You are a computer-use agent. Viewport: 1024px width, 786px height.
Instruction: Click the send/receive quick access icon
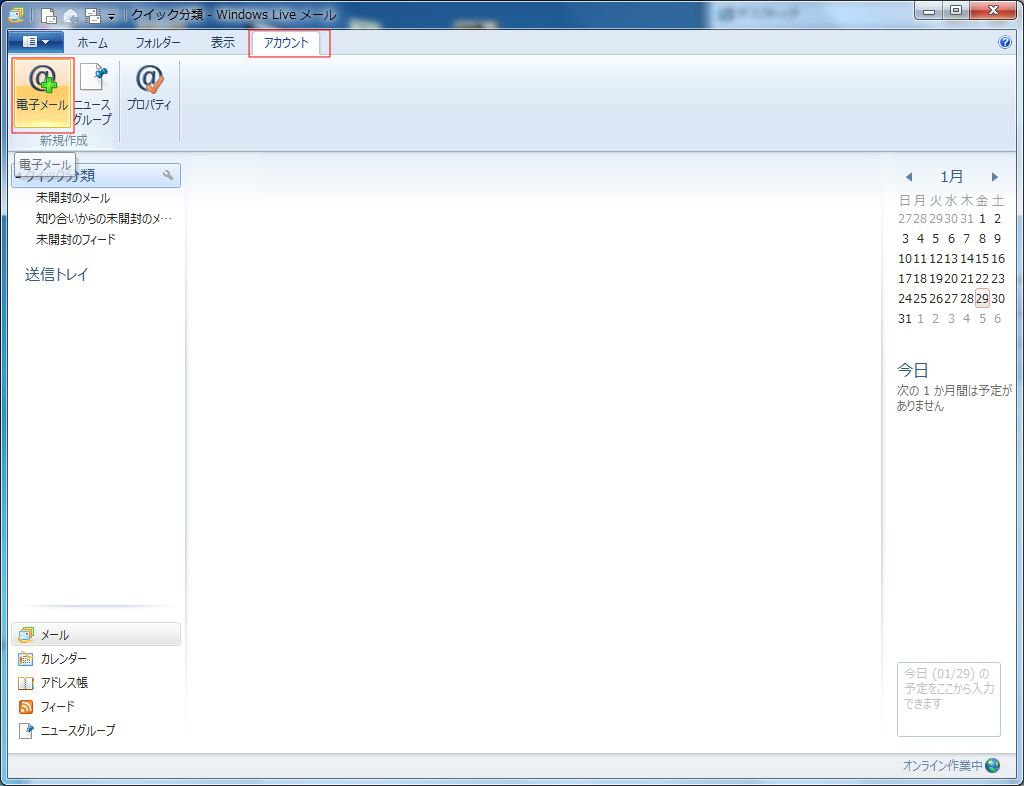[92, 15]
